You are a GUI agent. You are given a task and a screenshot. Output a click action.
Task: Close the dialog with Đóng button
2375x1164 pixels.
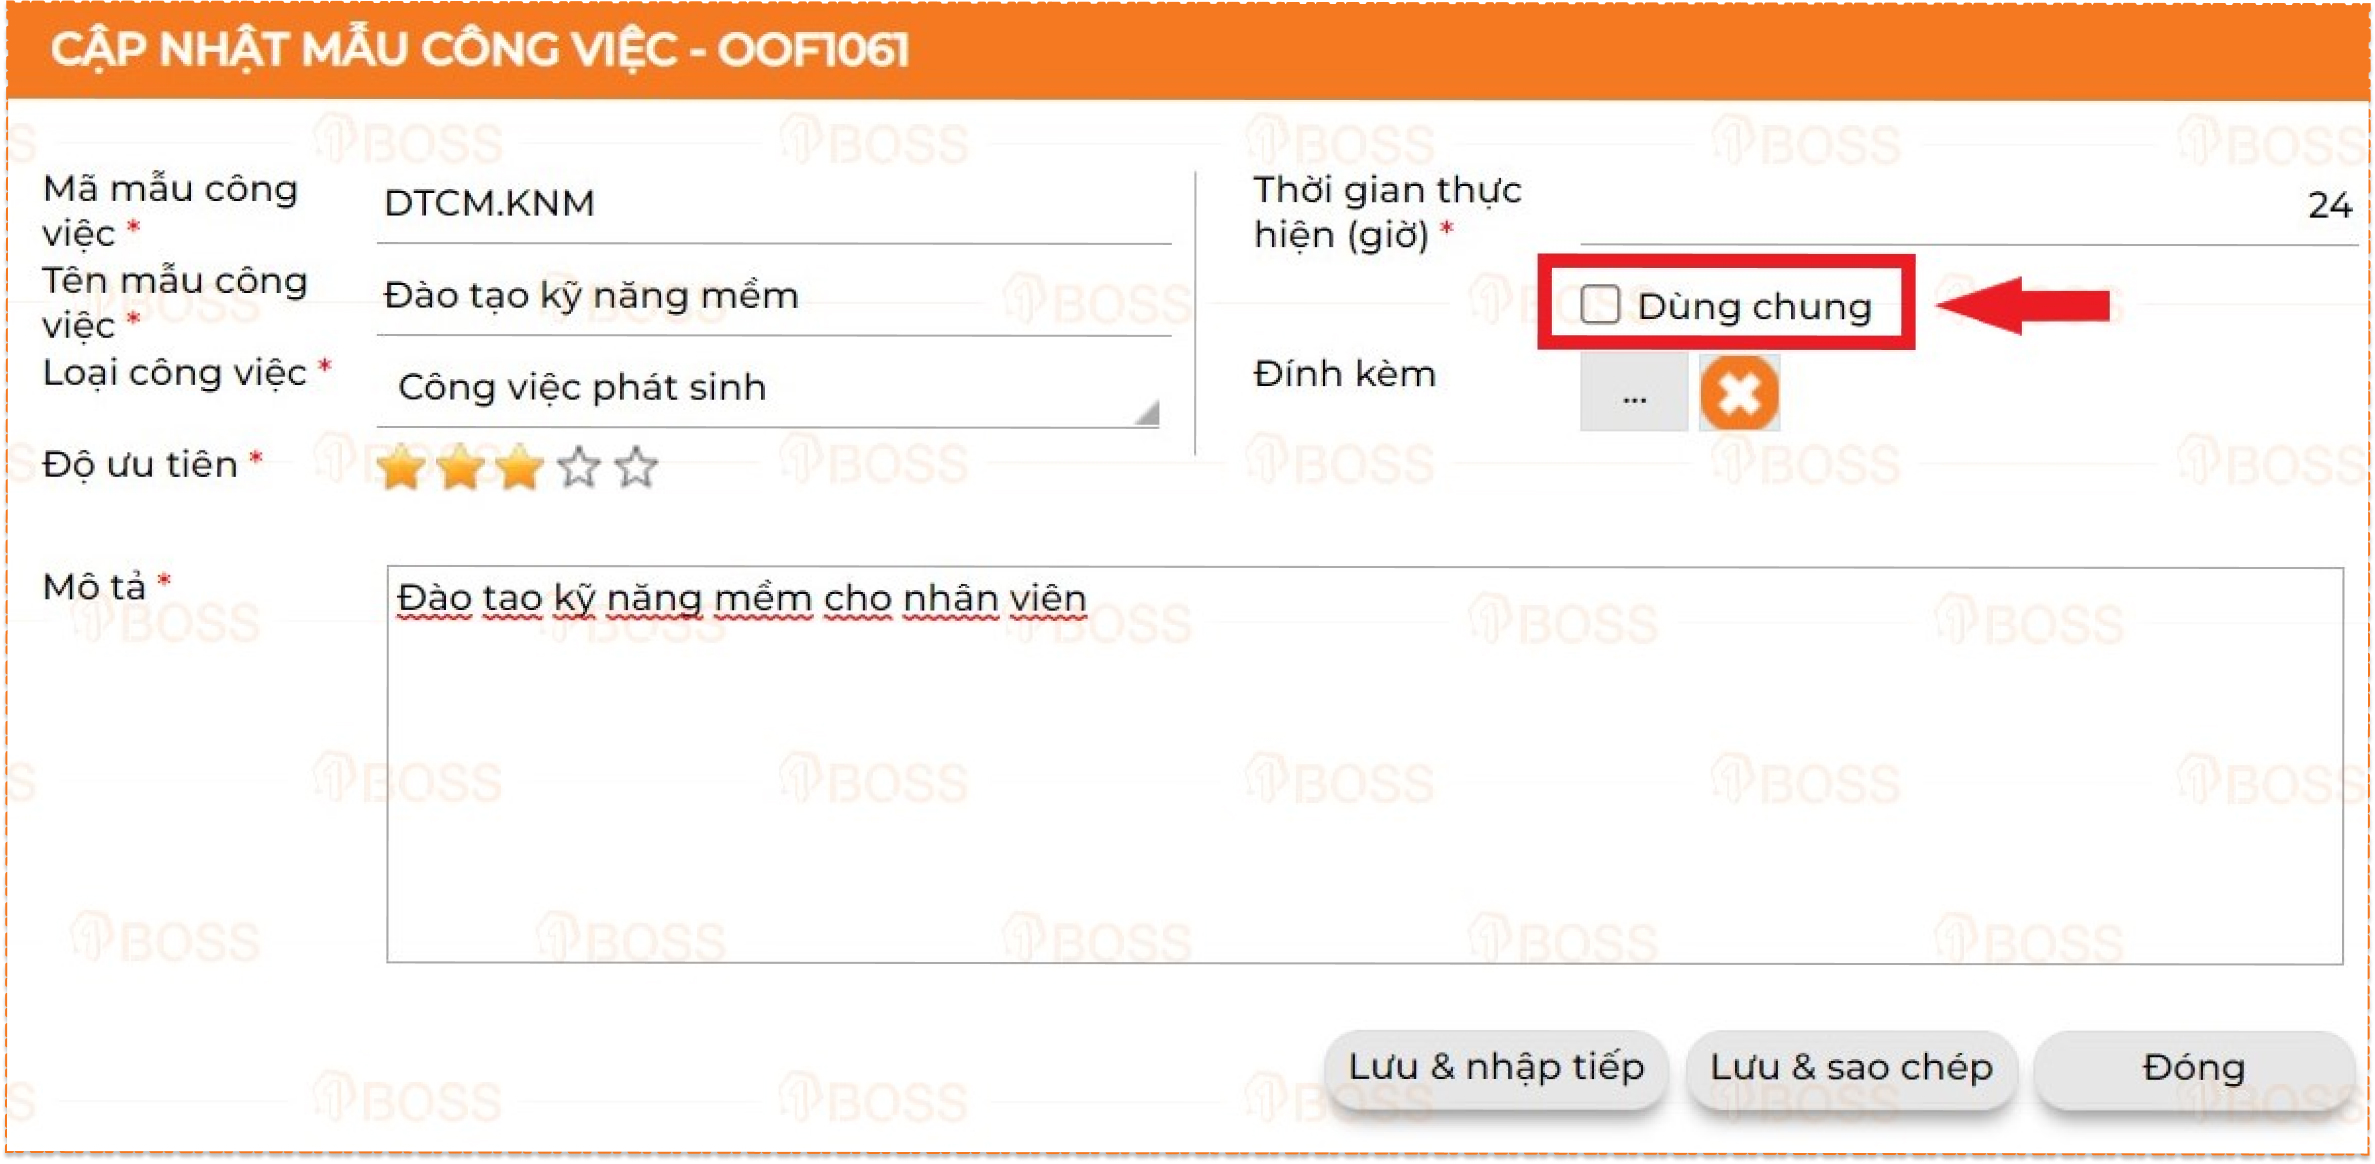2194,1069
